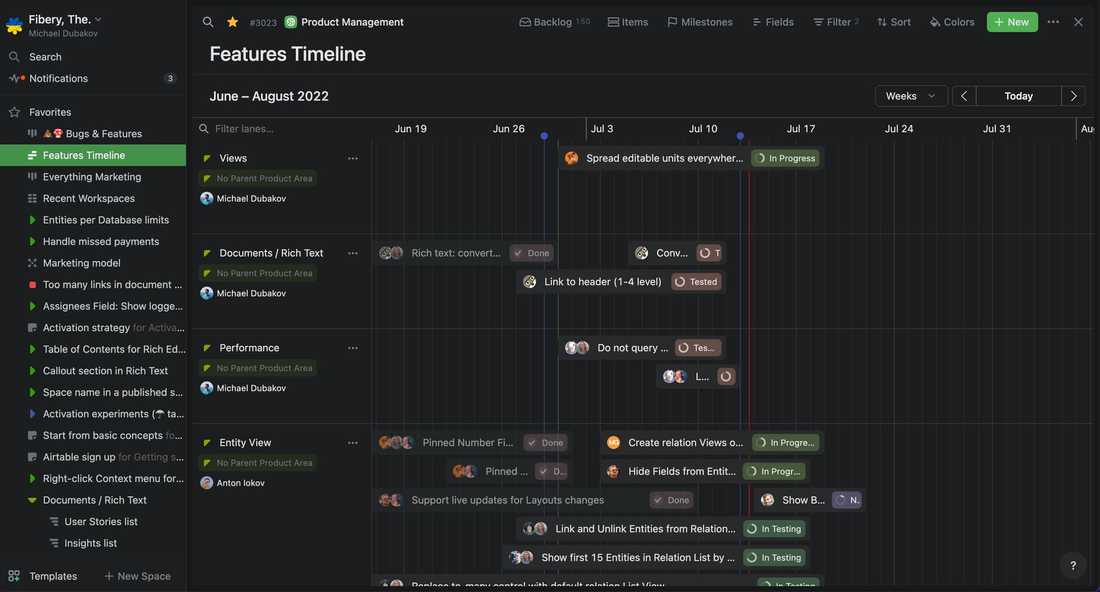The image size is (1100, 592).
Task: Open Notifications in the sidebar
Action: (58, 78)
